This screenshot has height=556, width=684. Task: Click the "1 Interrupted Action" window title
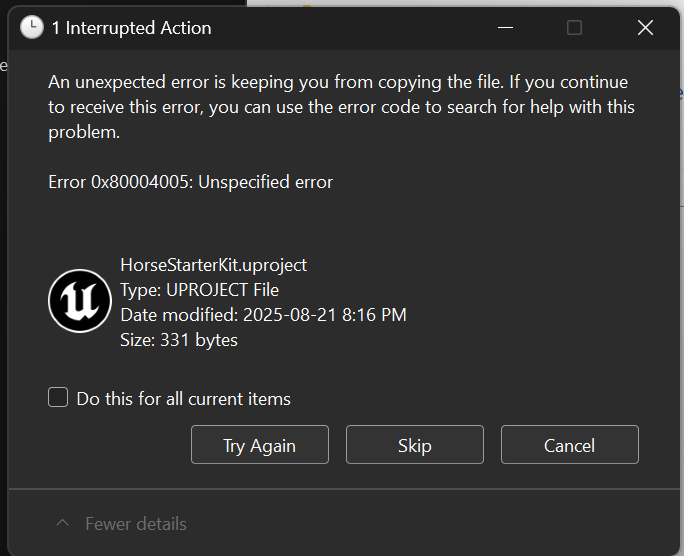[x=131, y=28]
